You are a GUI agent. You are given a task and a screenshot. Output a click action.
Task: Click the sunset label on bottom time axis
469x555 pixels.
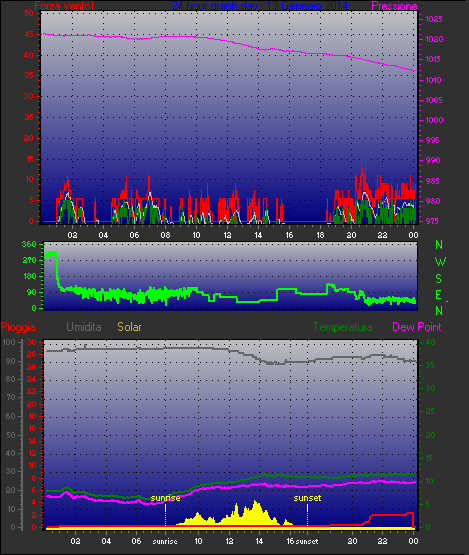coord(307,542)
